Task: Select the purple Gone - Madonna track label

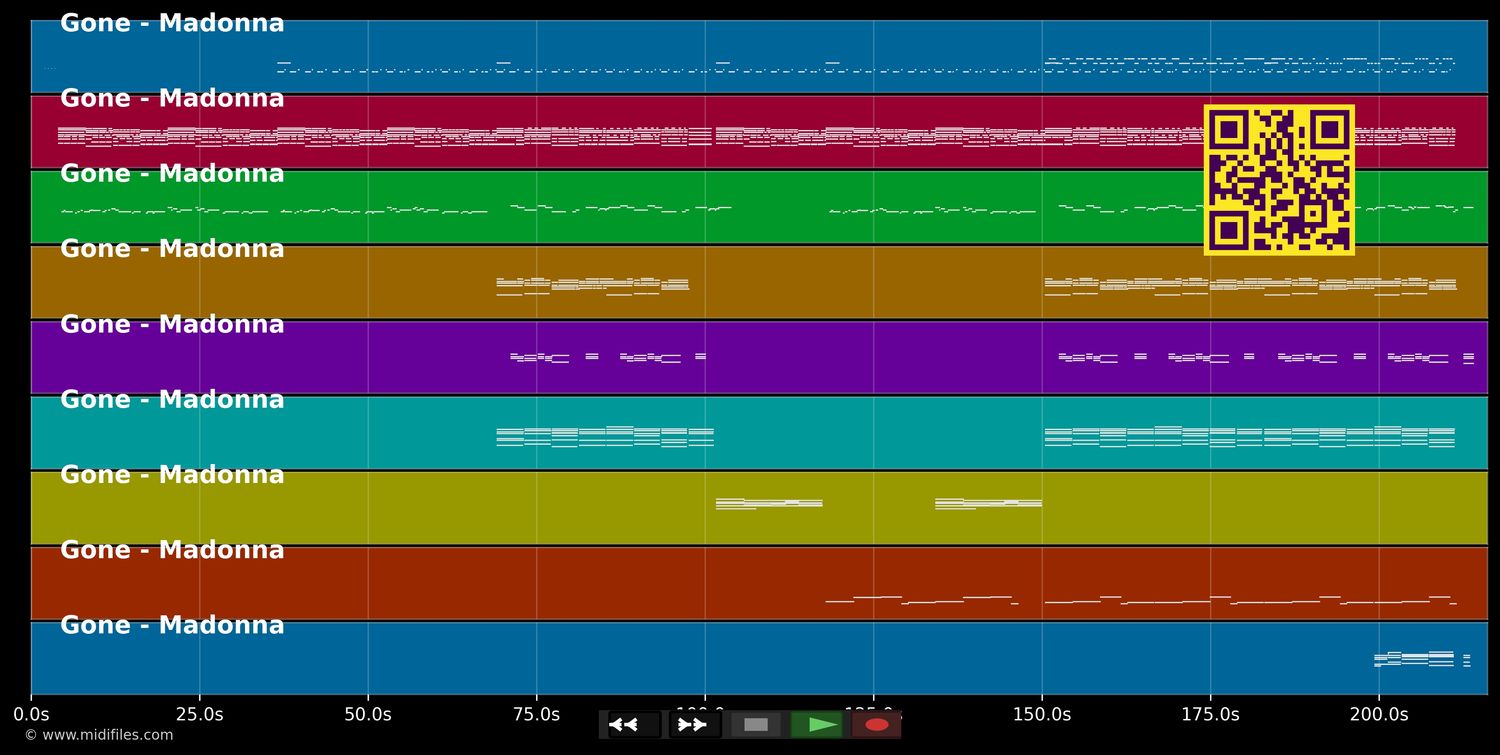Action: click(x=172, y=324)
